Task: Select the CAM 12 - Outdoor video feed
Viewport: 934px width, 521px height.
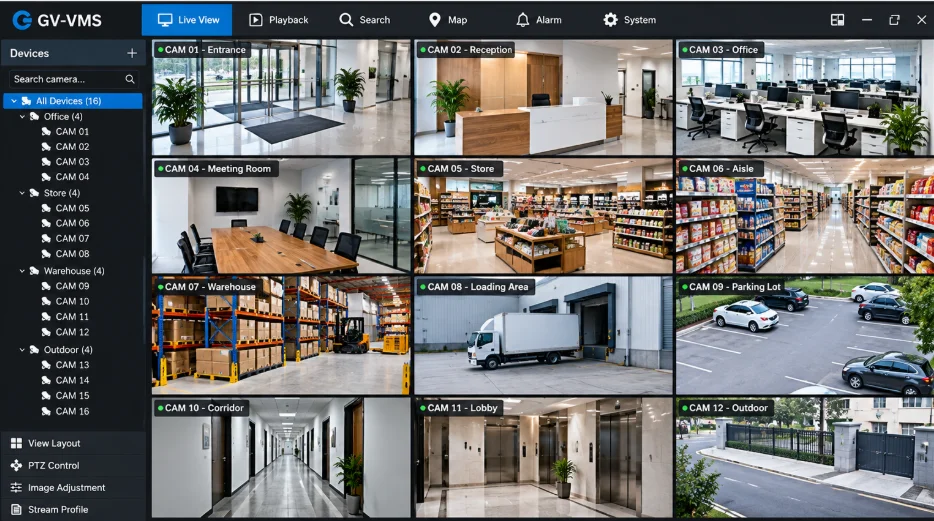Action: click(805, 458)
